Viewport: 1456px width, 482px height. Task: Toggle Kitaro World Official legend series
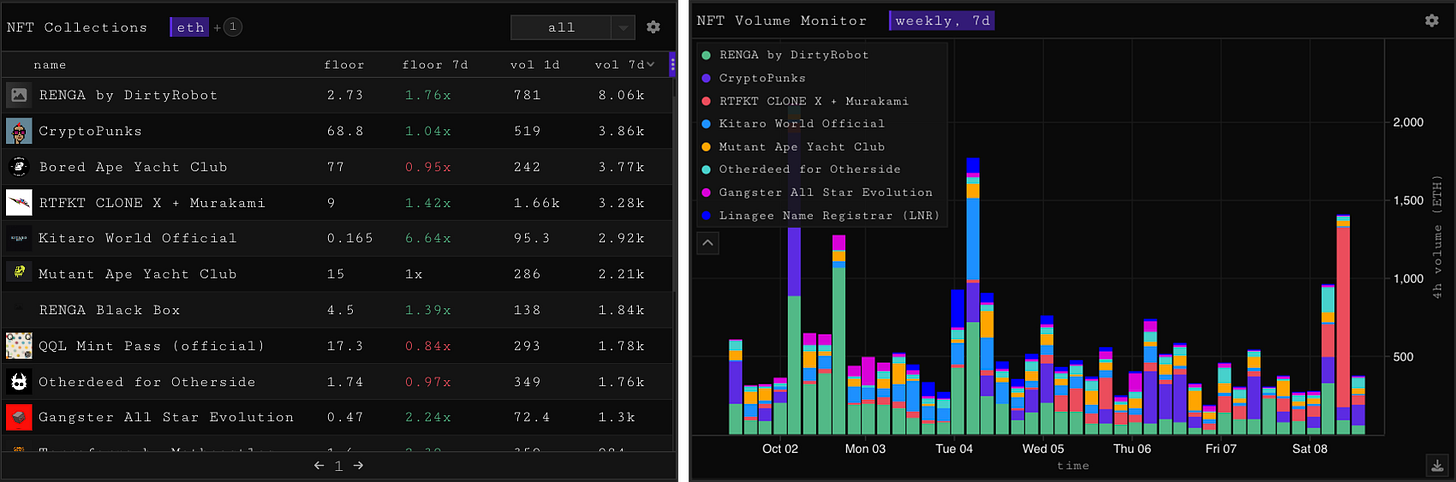click(792, 124)
